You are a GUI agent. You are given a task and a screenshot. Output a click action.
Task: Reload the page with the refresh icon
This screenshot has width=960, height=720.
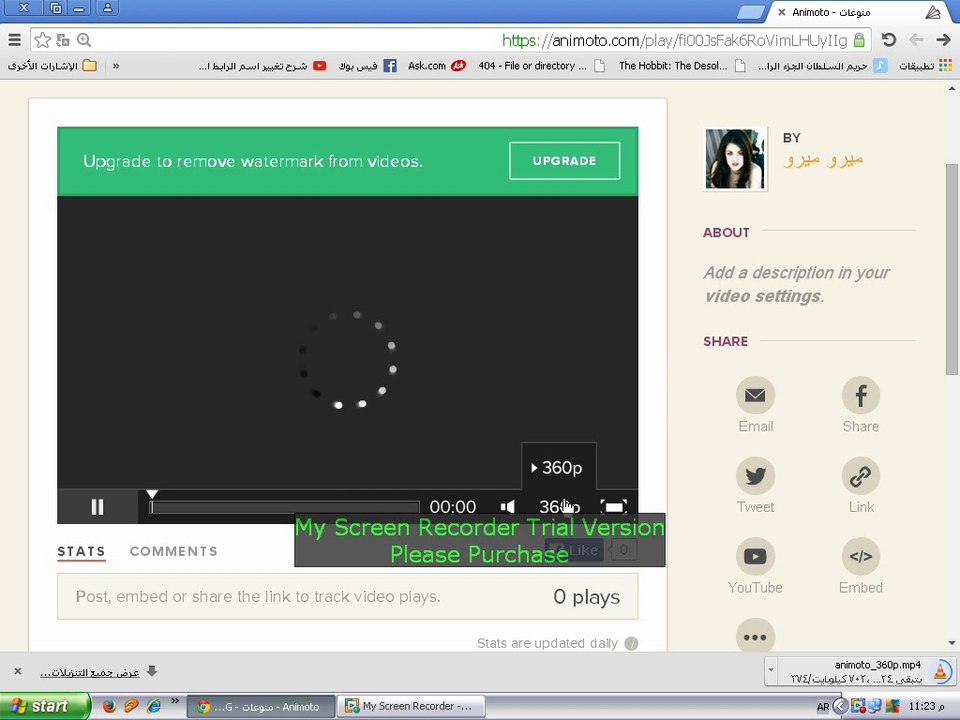(x=889, y=40)
